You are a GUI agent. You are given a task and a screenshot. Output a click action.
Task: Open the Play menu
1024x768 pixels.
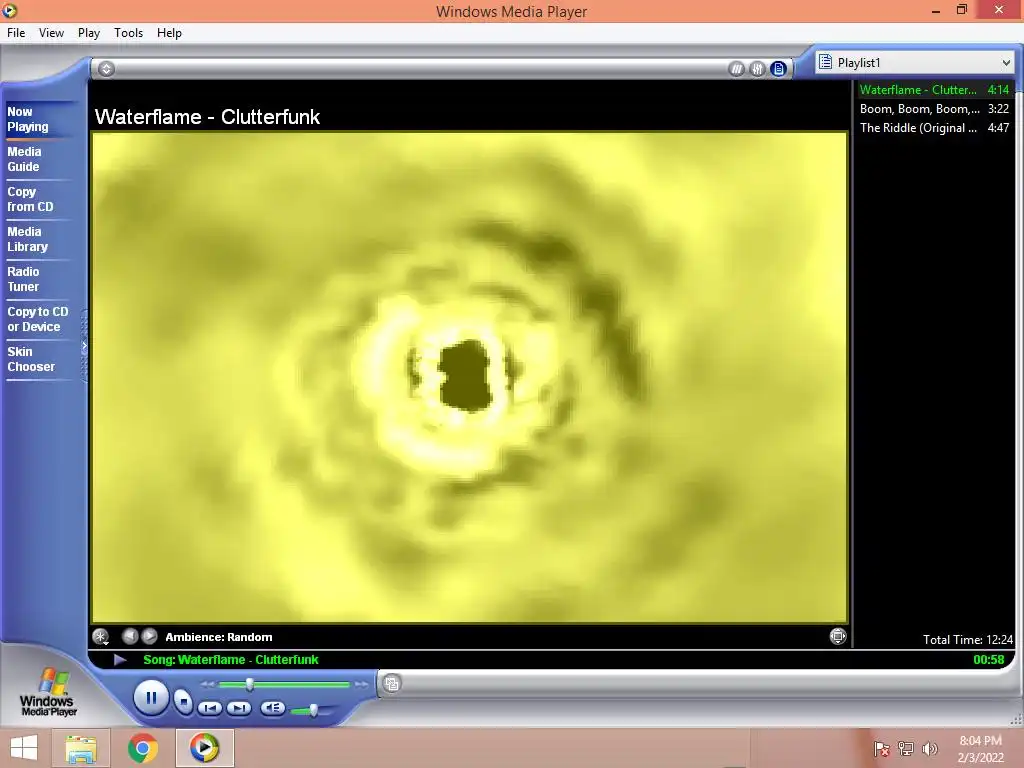point(88,33)
